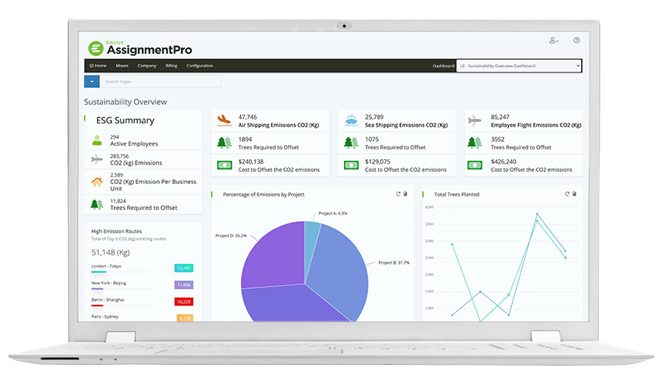659x379 pixels.
Task: Click the plane icon beside CO2 (Kg) Emissions
Action: tap(97, 159)
